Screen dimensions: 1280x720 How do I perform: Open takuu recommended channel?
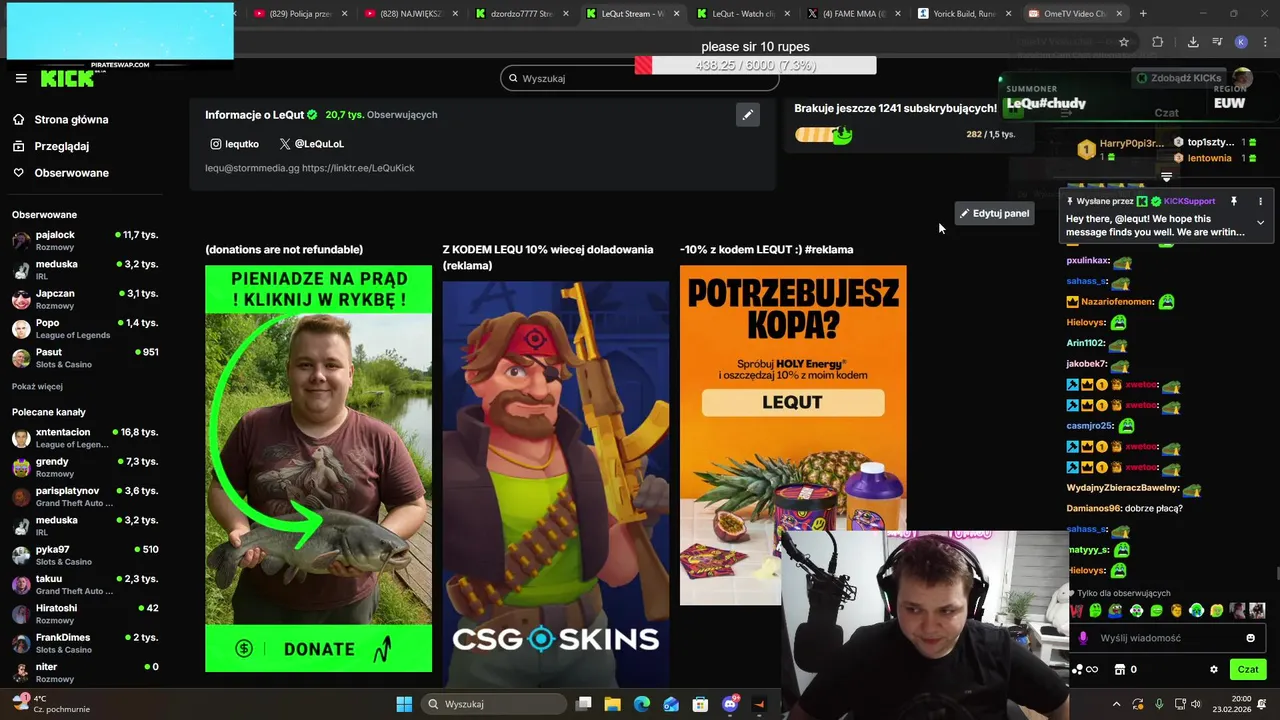(x=85, y=584)
